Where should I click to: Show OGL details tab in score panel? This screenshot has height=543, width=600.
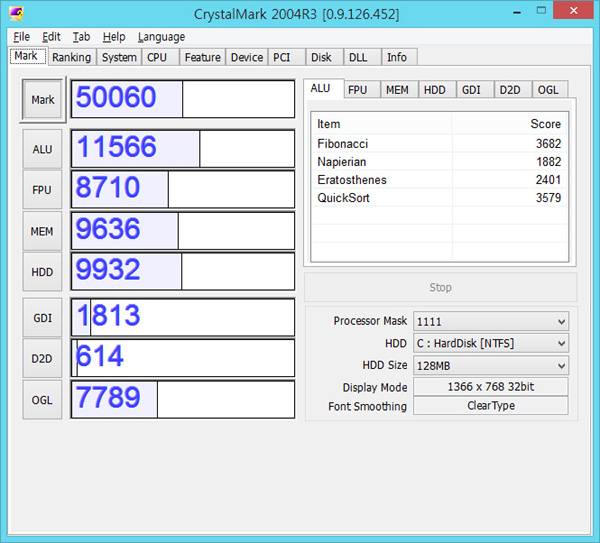(548, 90)
